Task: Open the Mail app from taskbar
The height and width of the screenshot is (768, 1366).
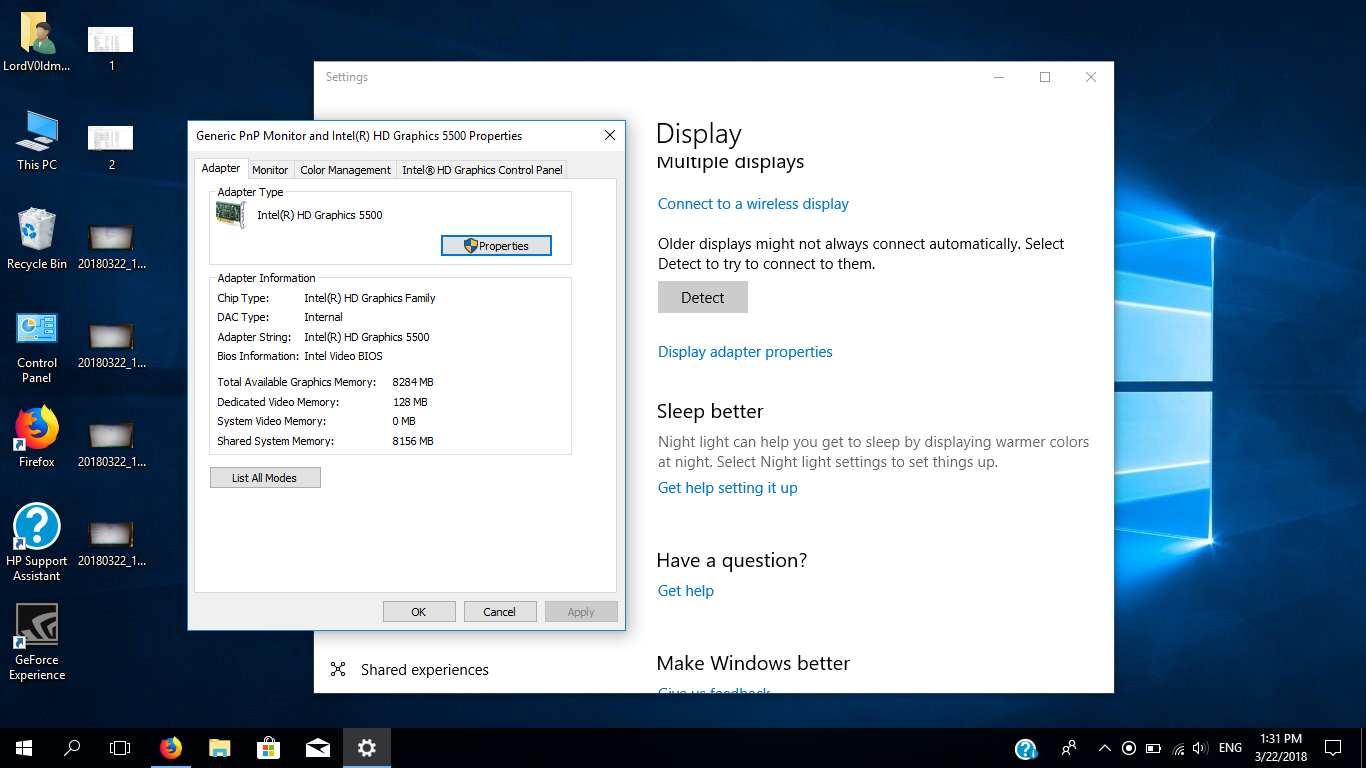Action: point(318,748)
